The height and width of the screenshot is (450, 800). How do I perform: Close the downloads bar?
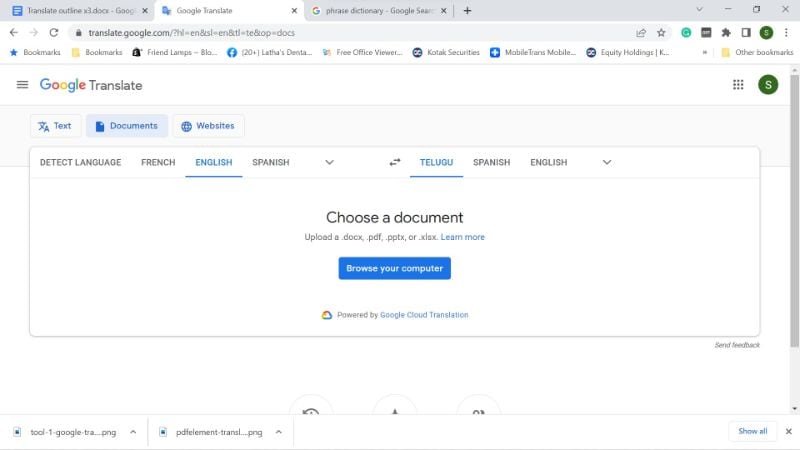[788, 432]
